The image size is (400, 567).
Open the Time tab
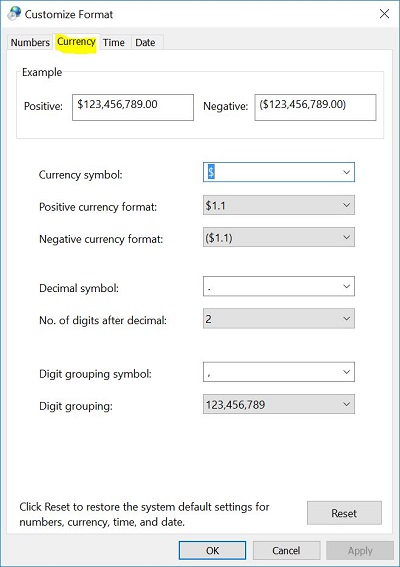coord(114,42)
